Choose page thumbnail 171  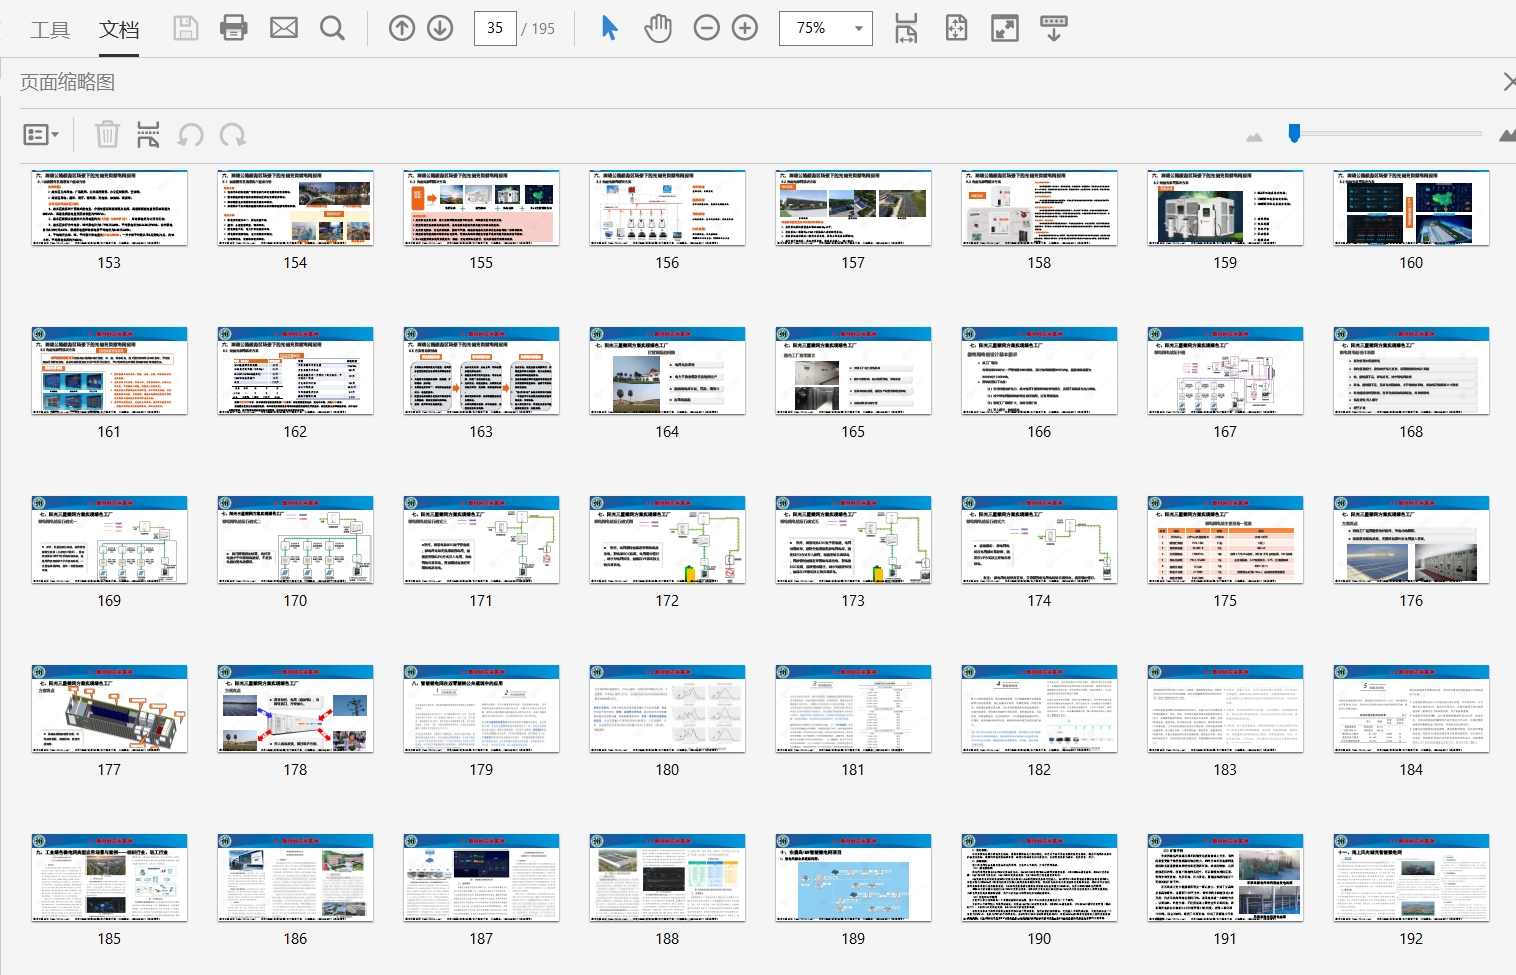(481, 540)
